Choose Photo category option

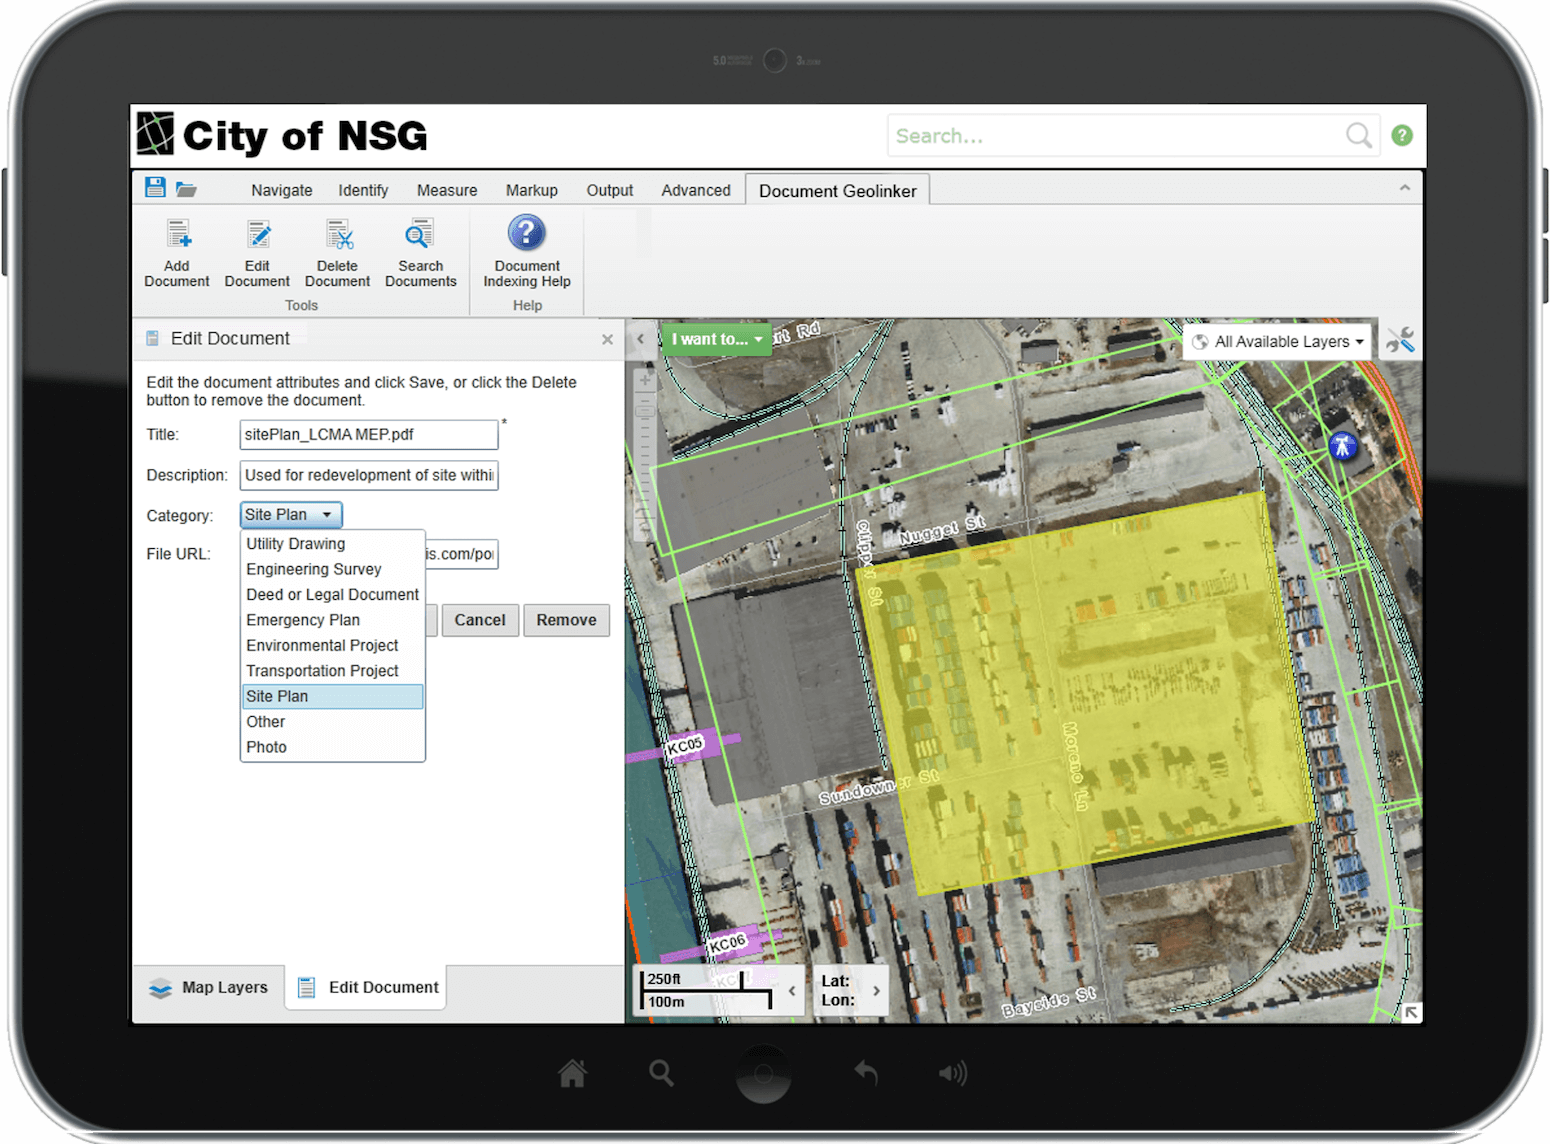click(333, 748)
